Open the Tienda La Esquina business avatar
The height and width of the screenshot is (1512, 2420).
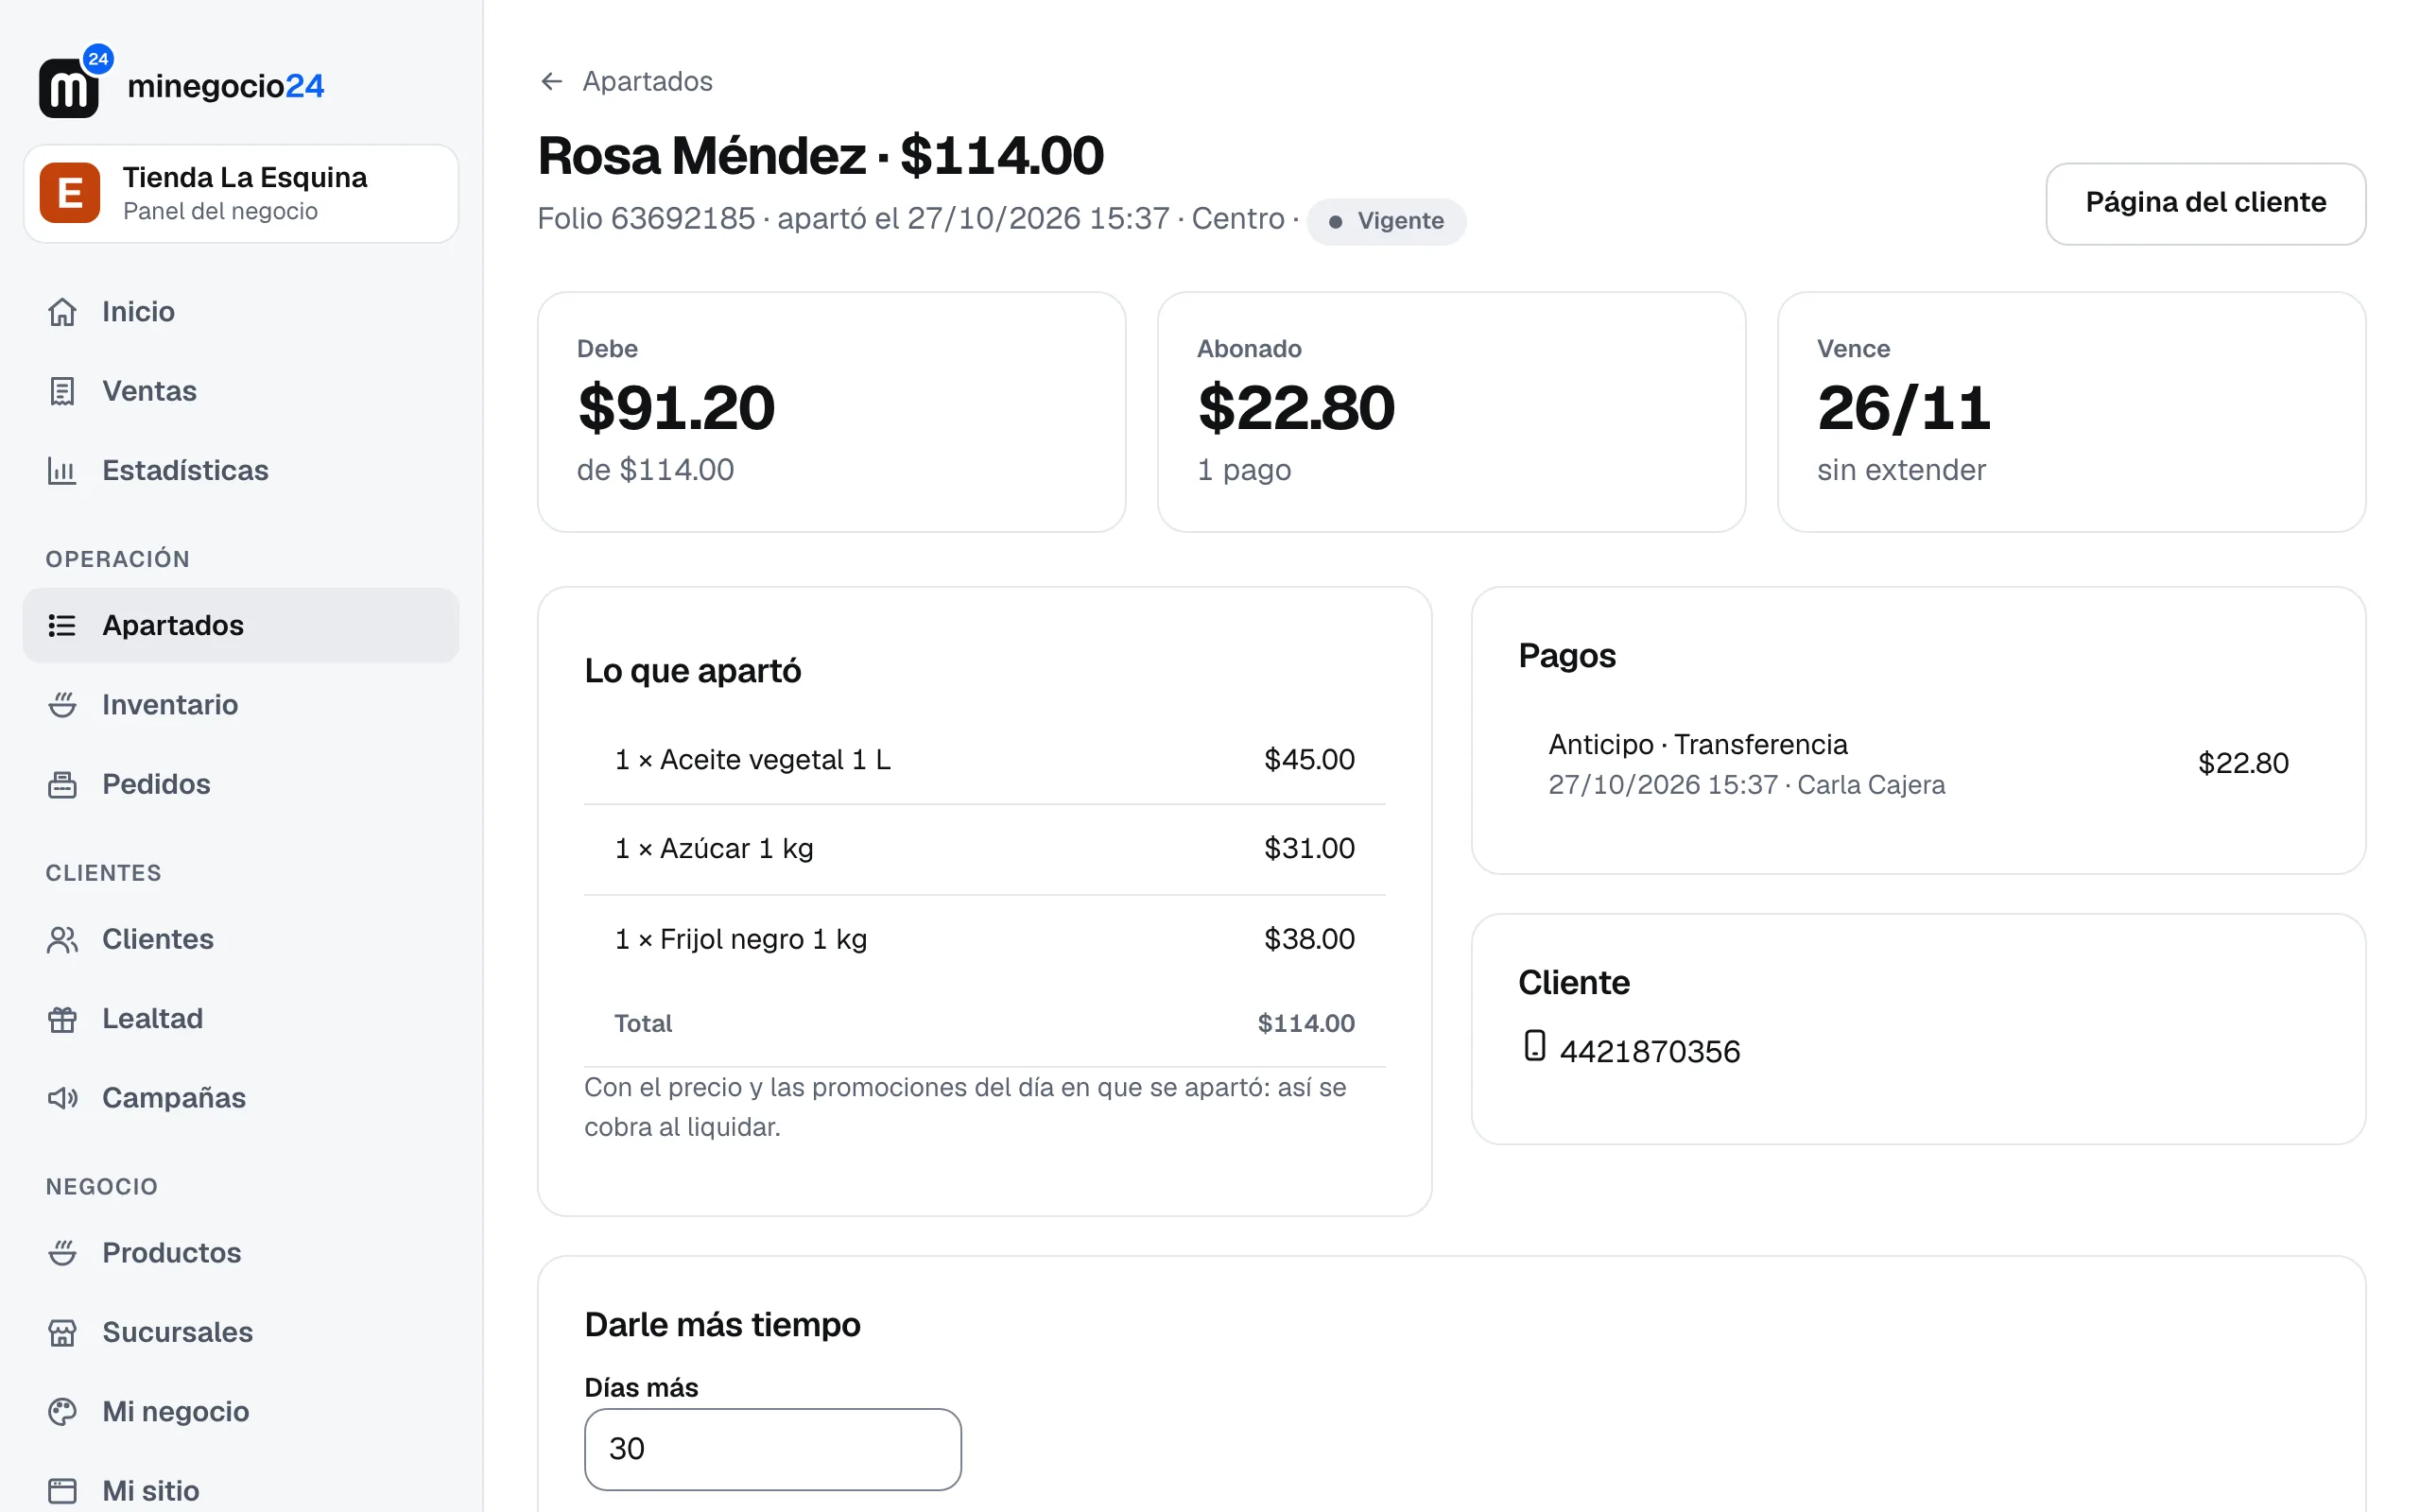point(70,192)
